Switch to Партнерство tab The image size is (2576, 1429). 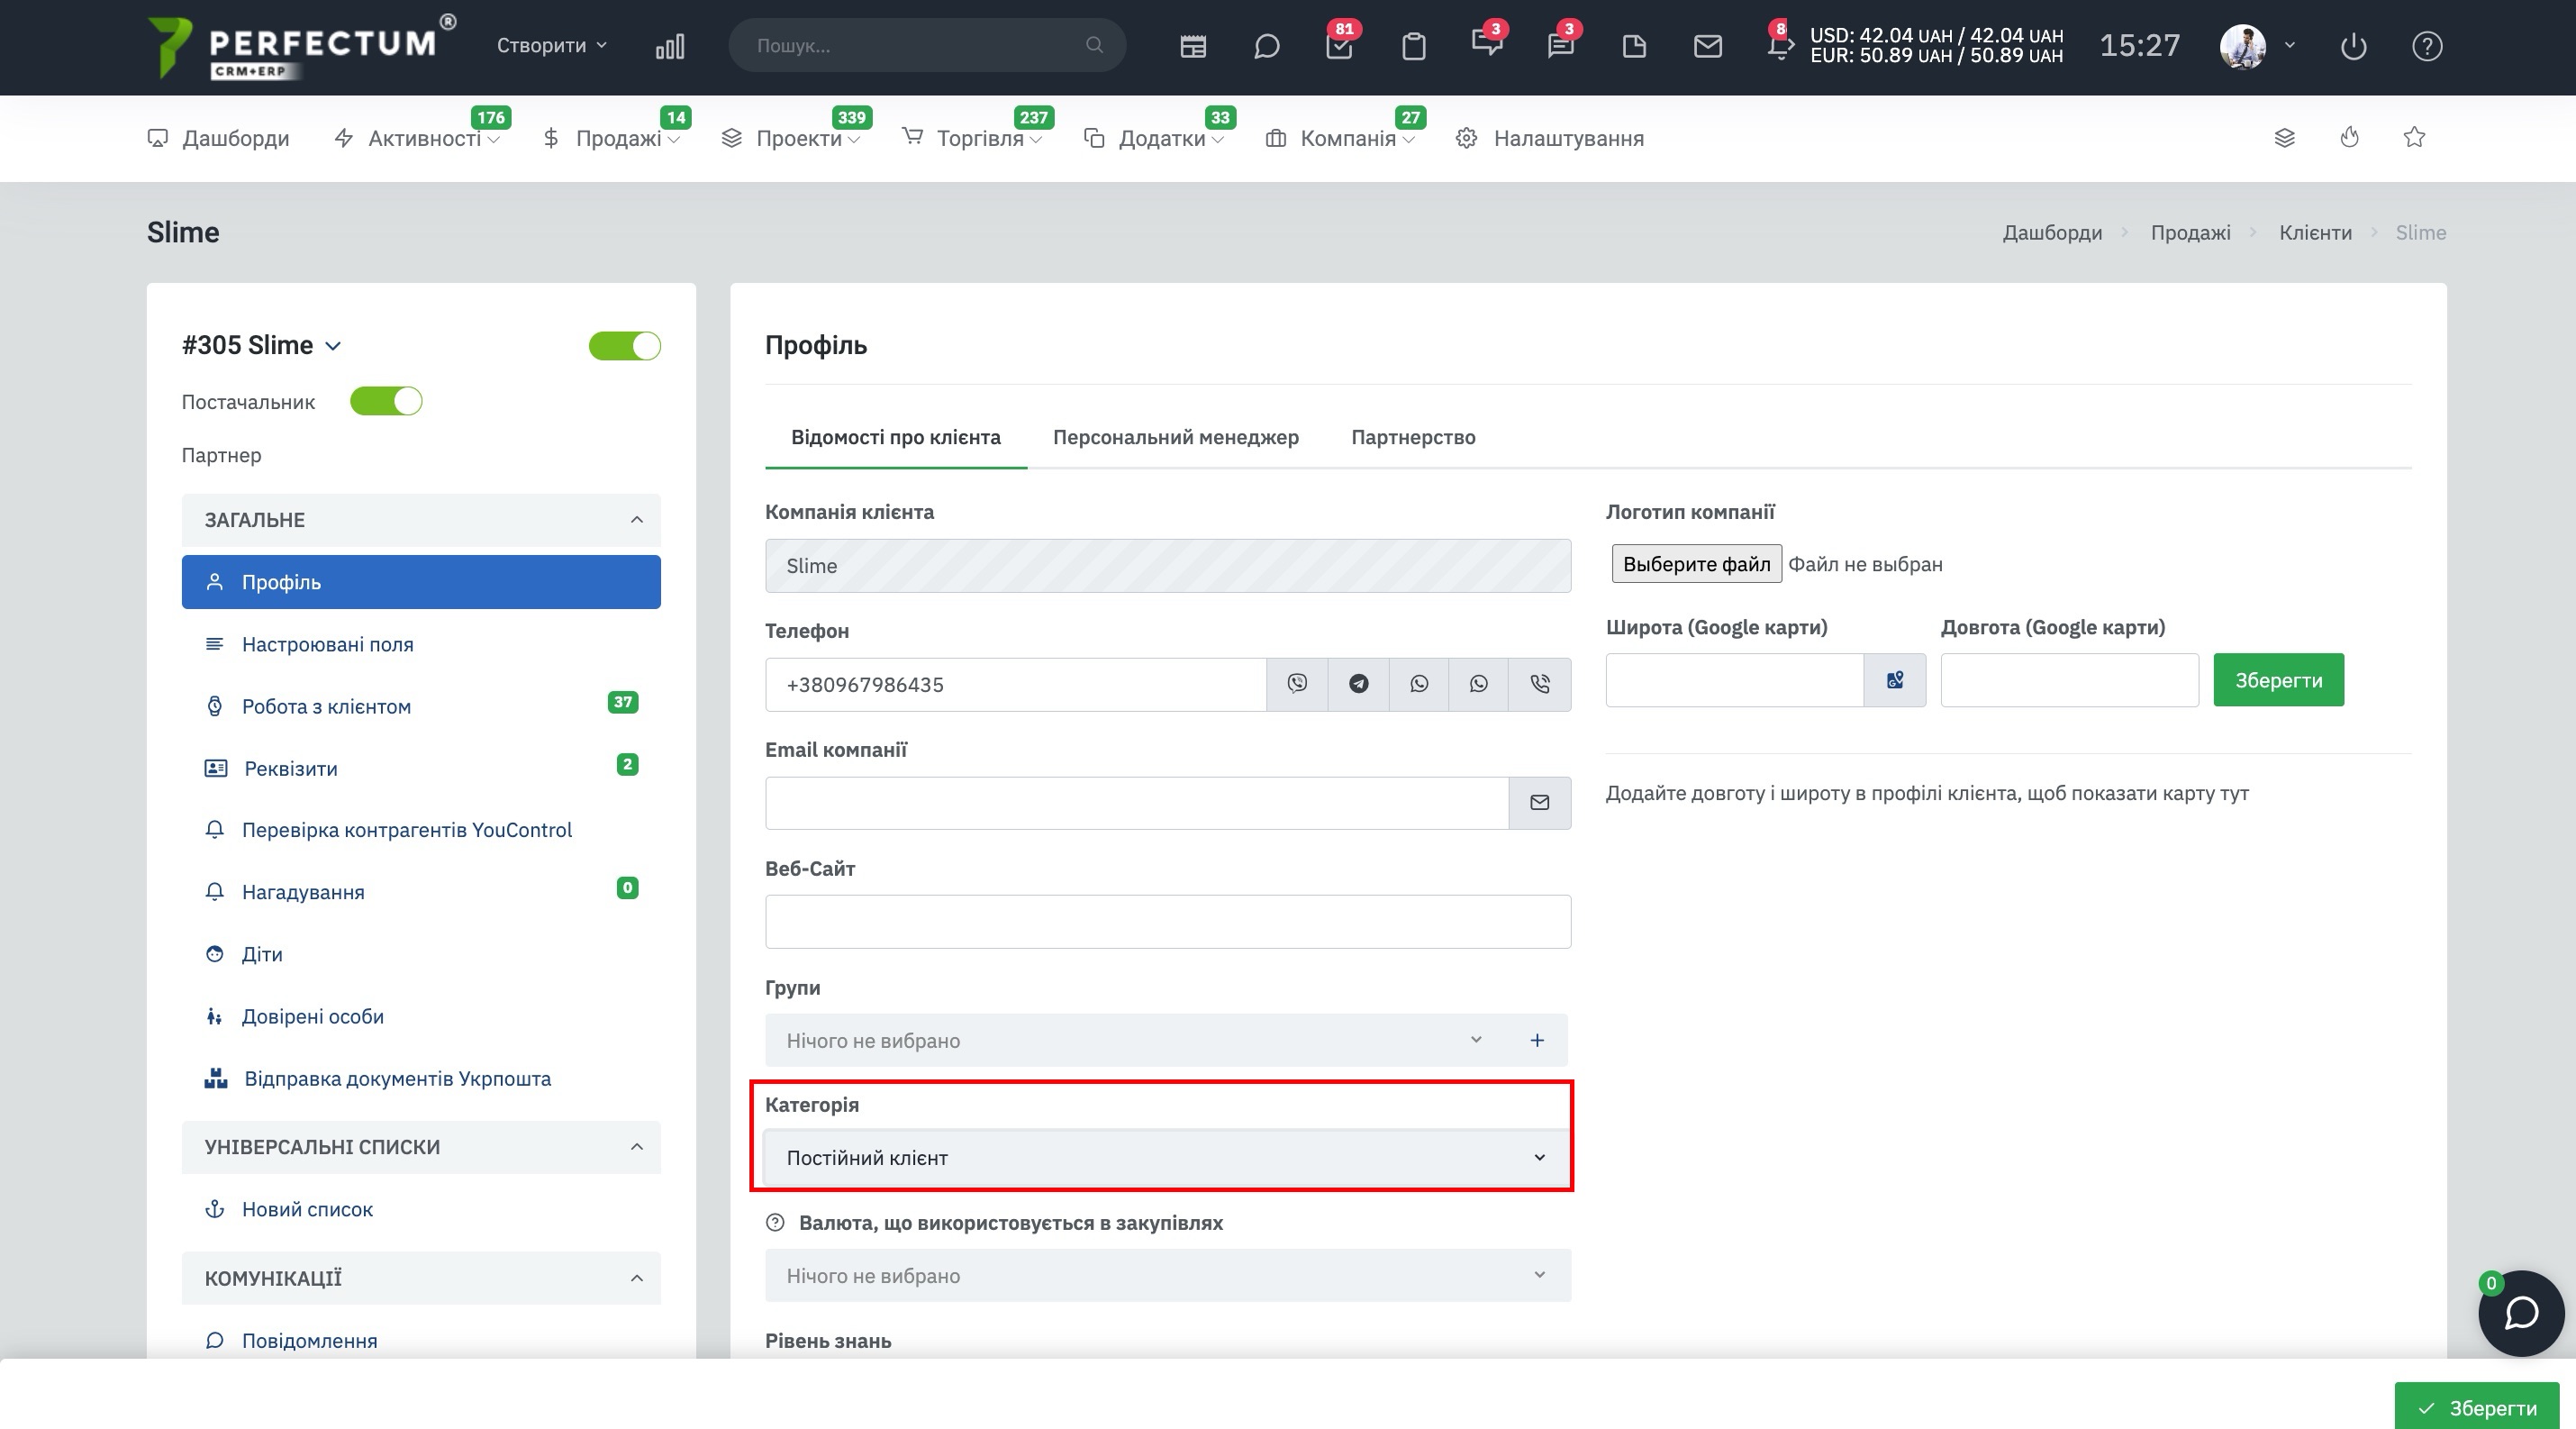click(x=1413, y=437)
